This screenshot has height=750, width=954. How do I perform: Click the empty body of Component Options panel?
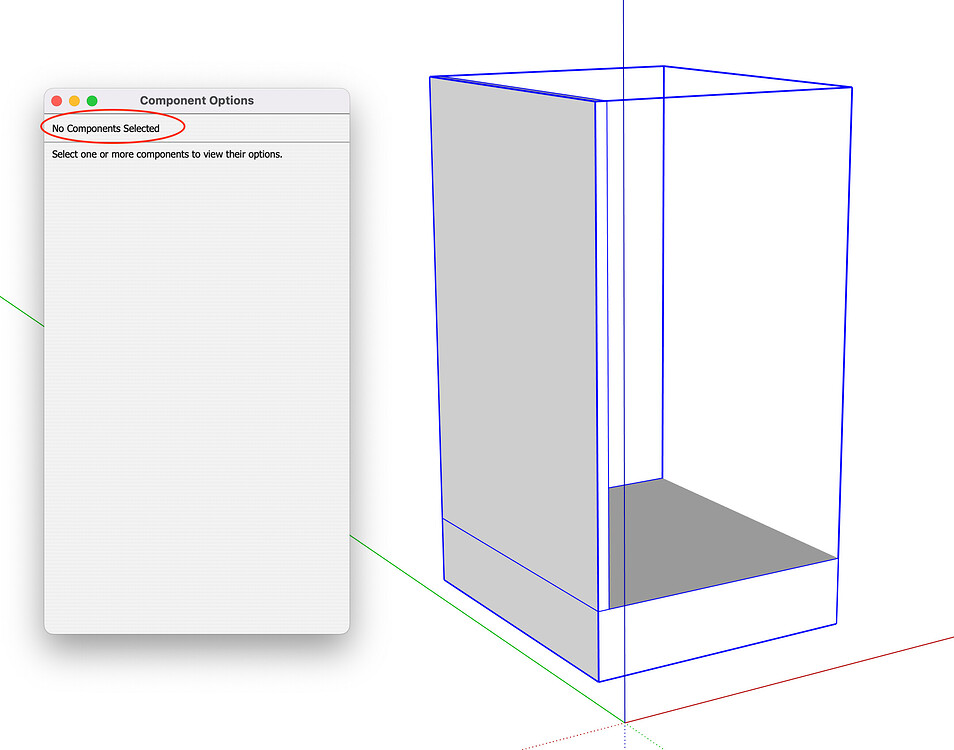click(195, 400)
